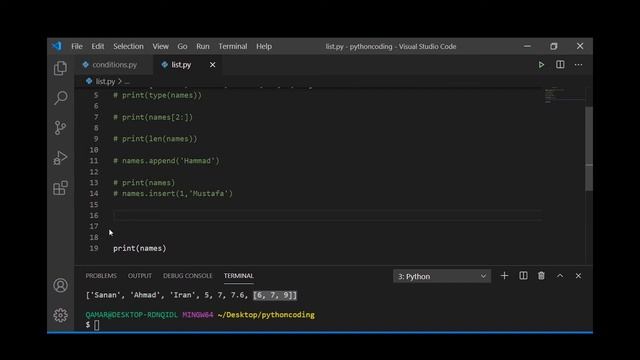Switch to the conditions.py tab

click(114, 64)
